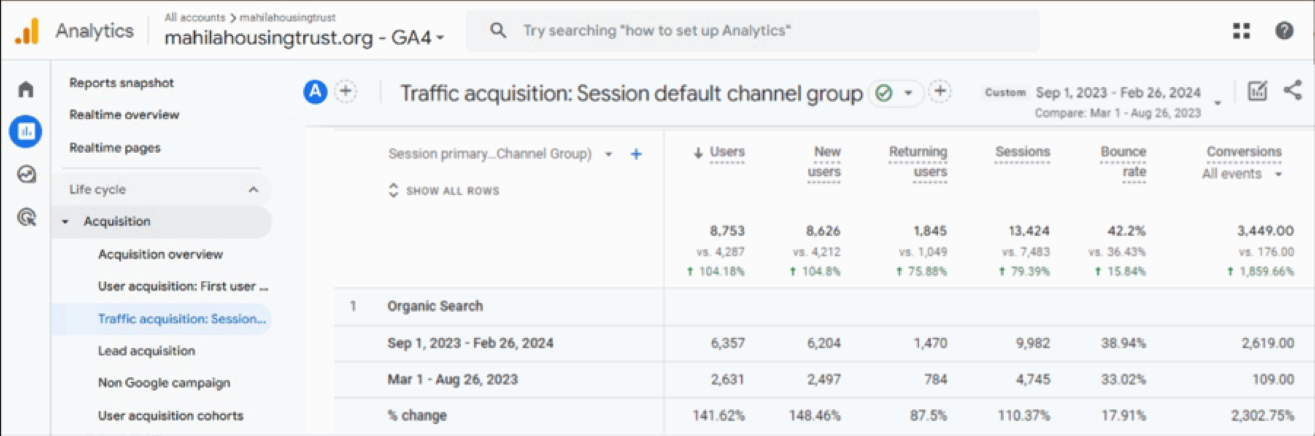Screen dimensions: 1315x436
Task: Click conversions change value 2,302.75%
Action: (1262, 416)
